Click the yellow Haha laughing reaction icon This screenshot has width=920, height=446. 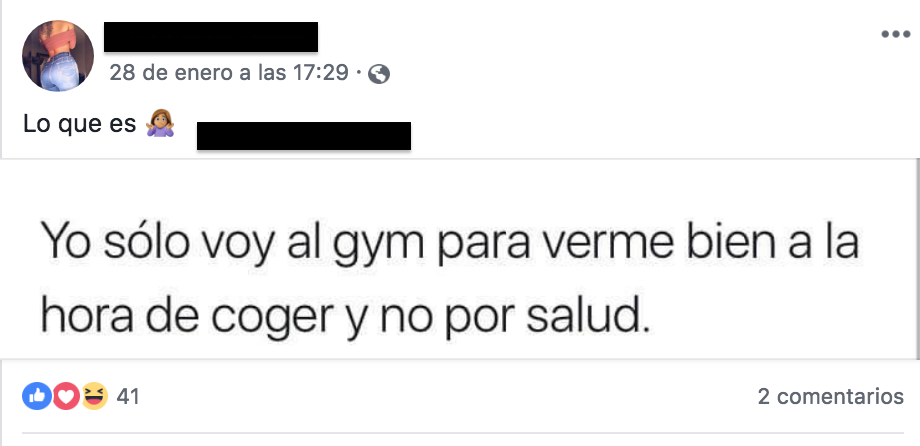tap(94, 396)
